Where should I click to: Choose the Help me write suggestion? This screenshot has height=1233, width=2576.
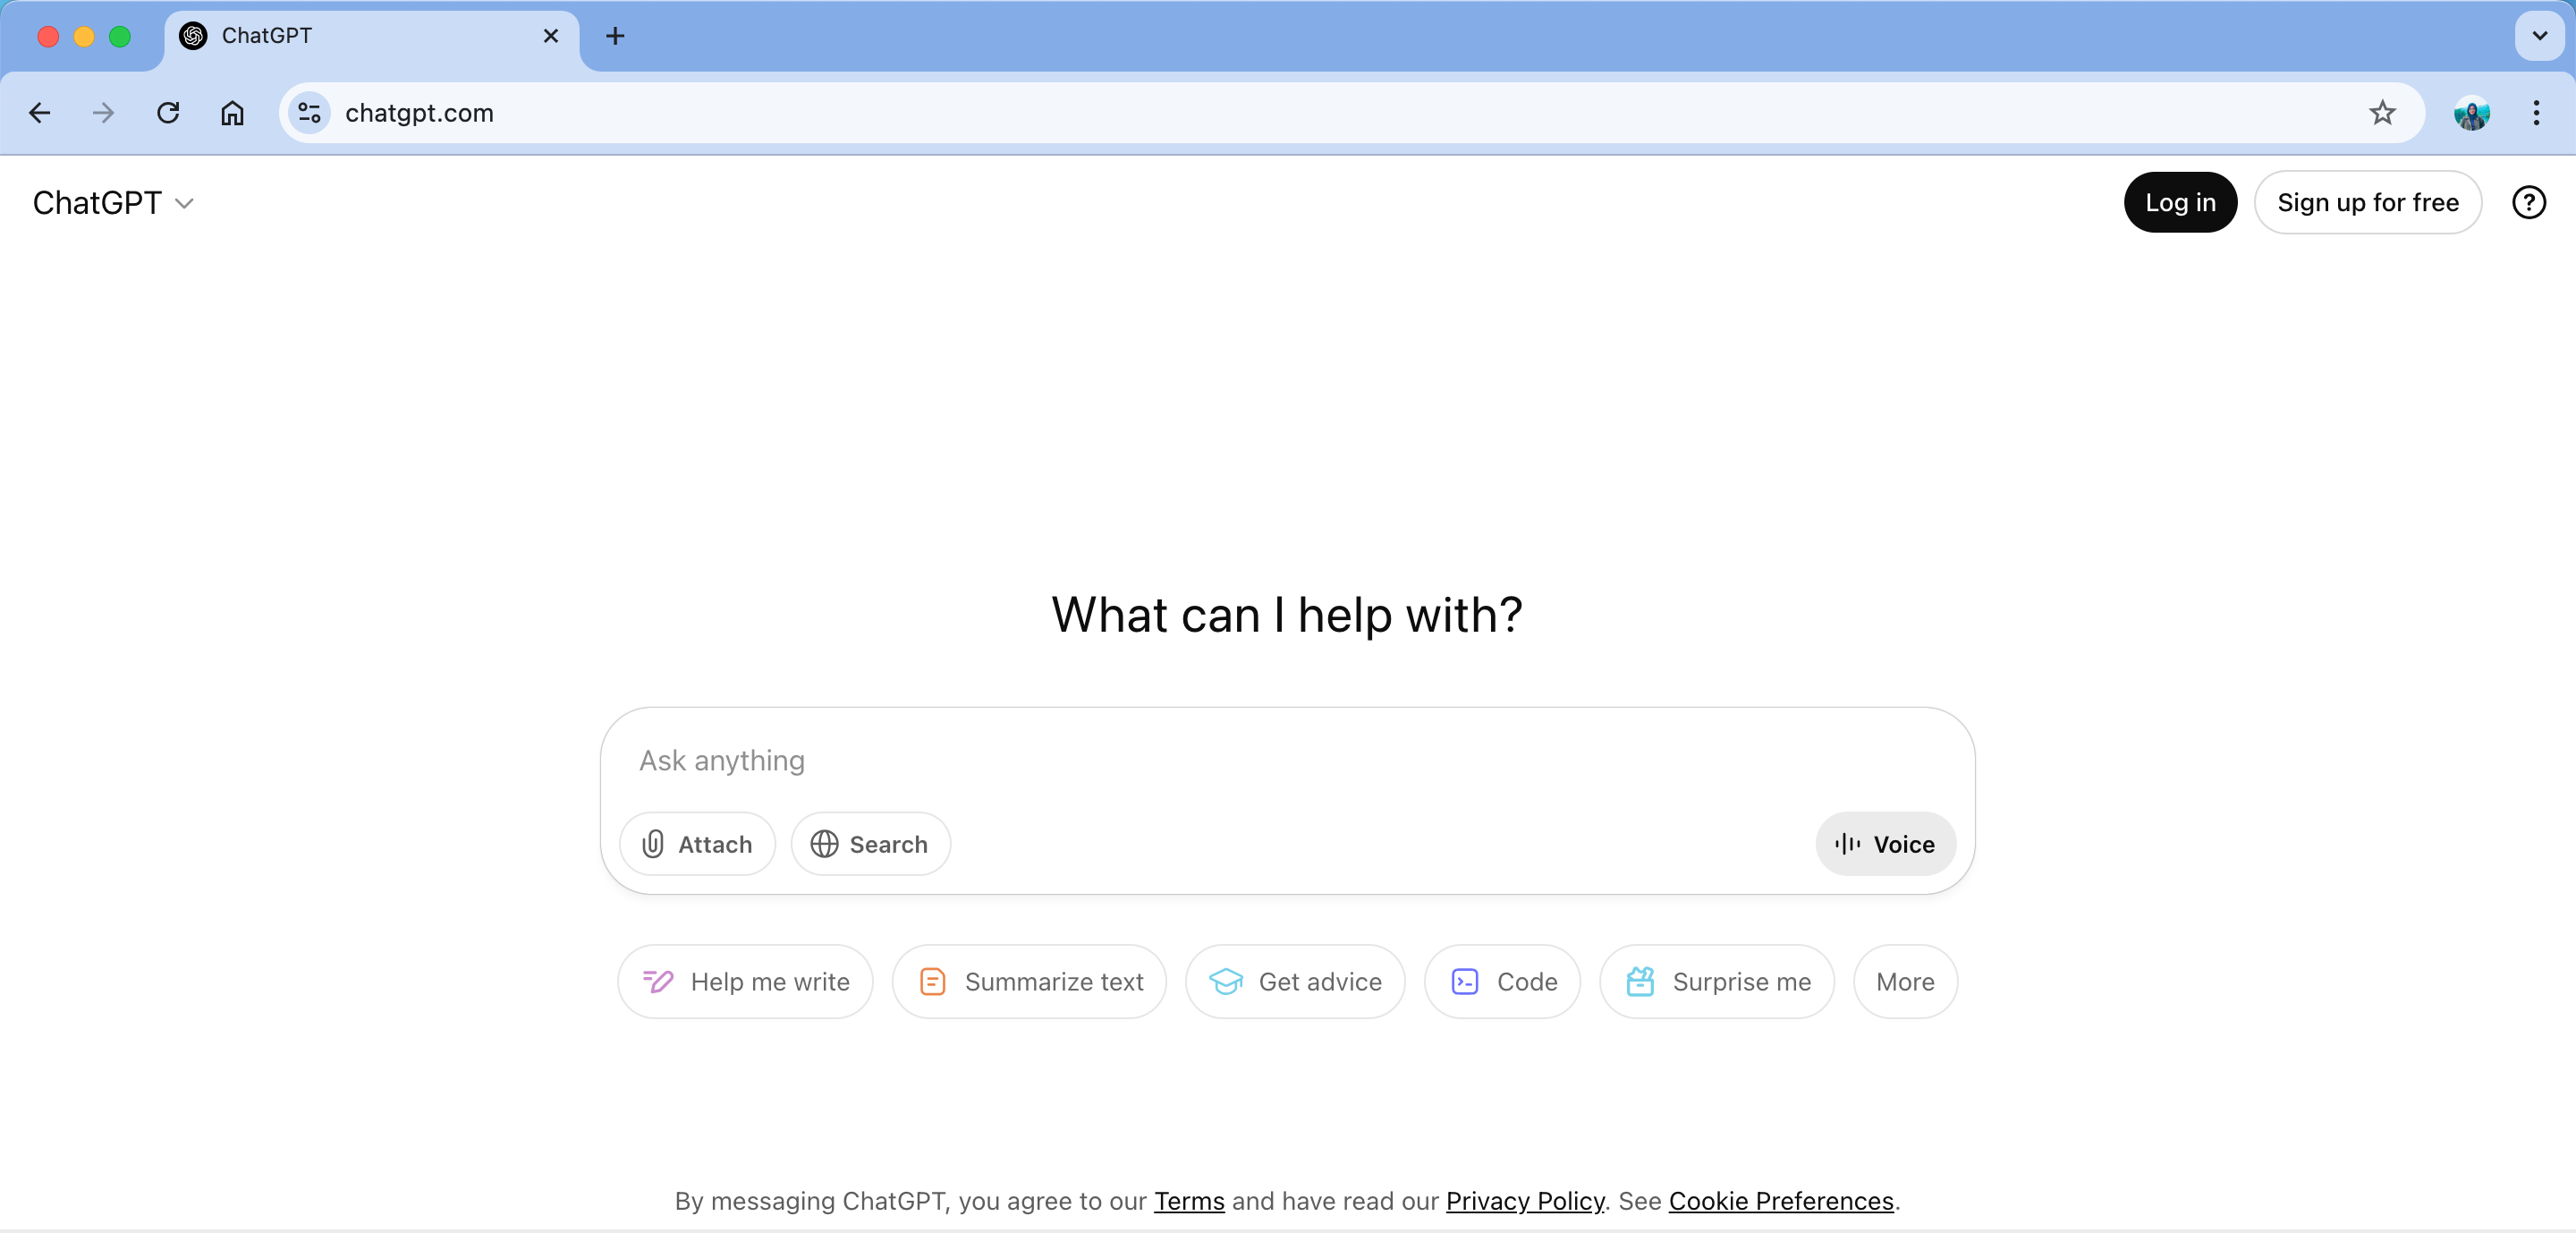point(745,982)
